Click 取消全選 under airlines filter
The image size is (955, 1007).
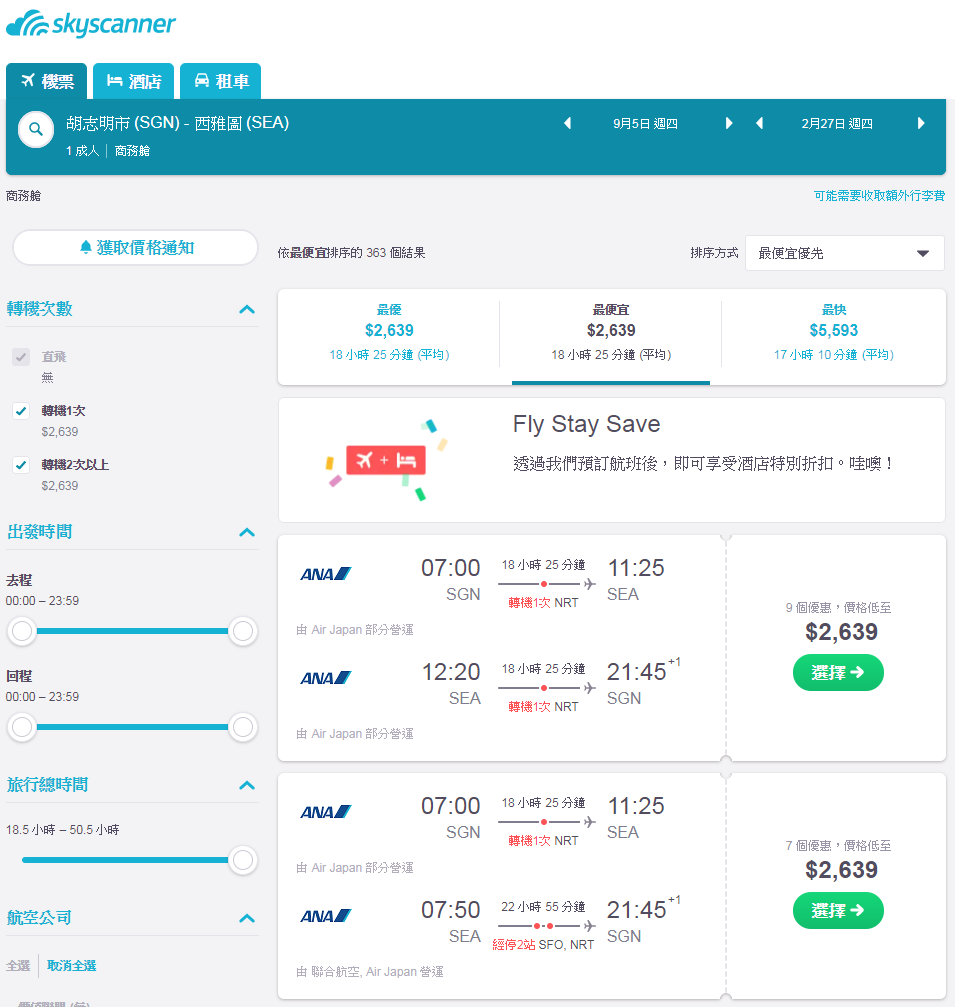tap(71, 965)
